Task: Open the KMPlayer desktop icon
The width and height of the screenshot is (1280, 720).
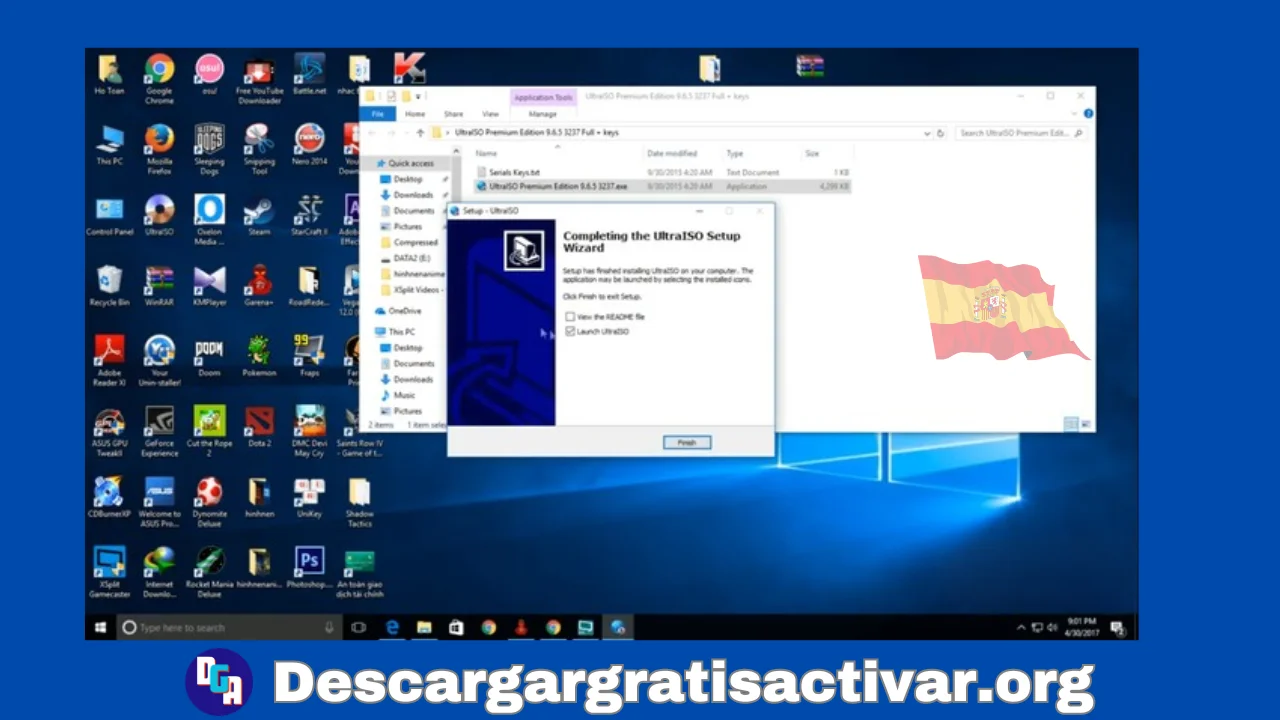Action: (x=209, y=286)
